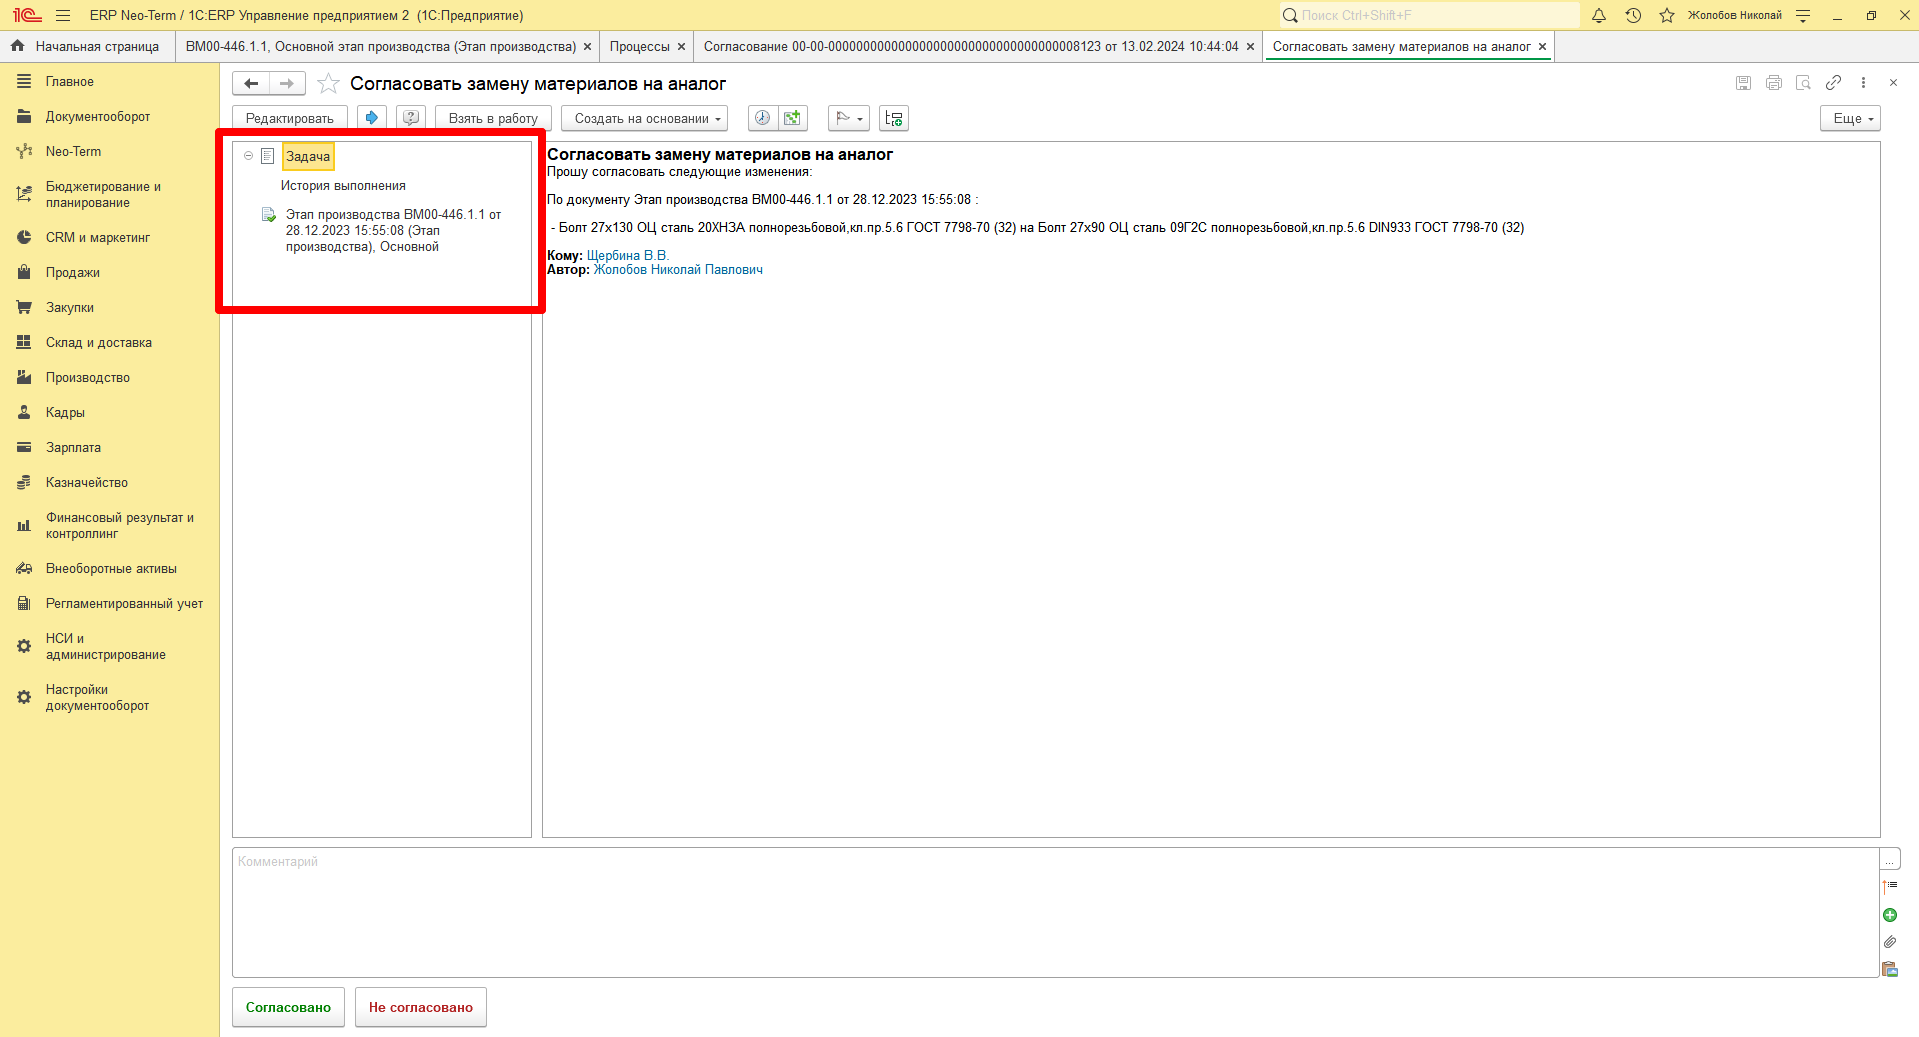
Task: Click the search field 'Поиск Ctrl+Shift+F'
Action: (x=1429, y=15)
